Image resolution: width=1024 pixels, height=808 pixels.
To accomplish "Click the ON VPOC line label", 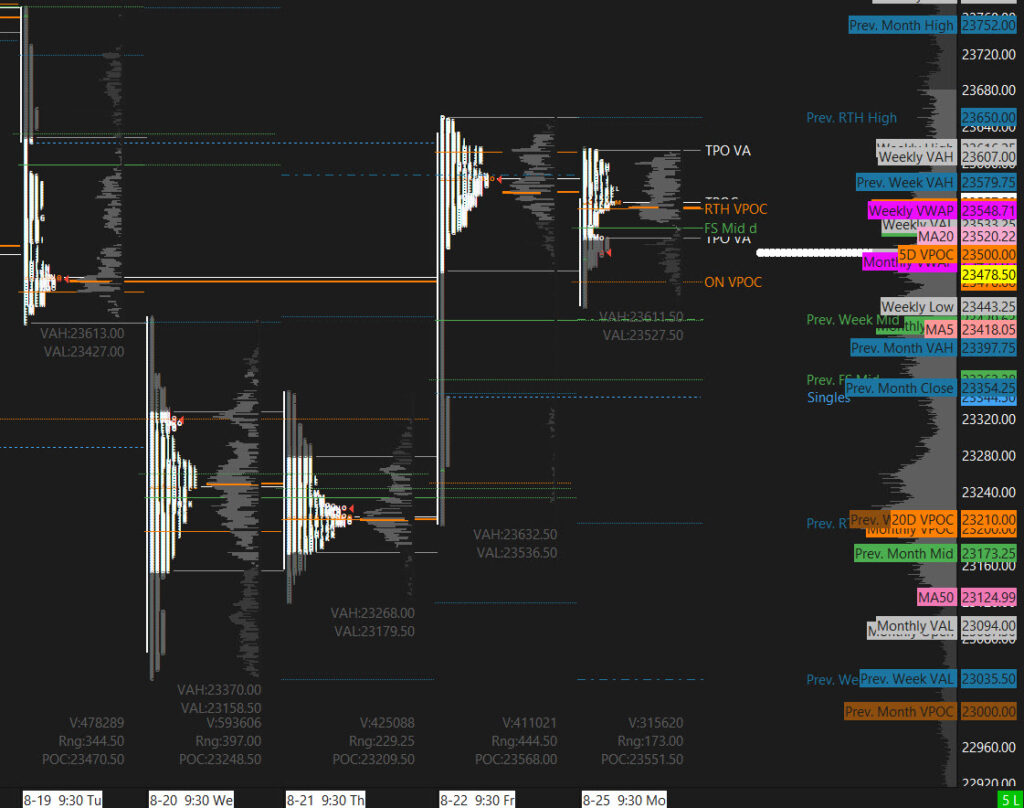I will 732,282.
